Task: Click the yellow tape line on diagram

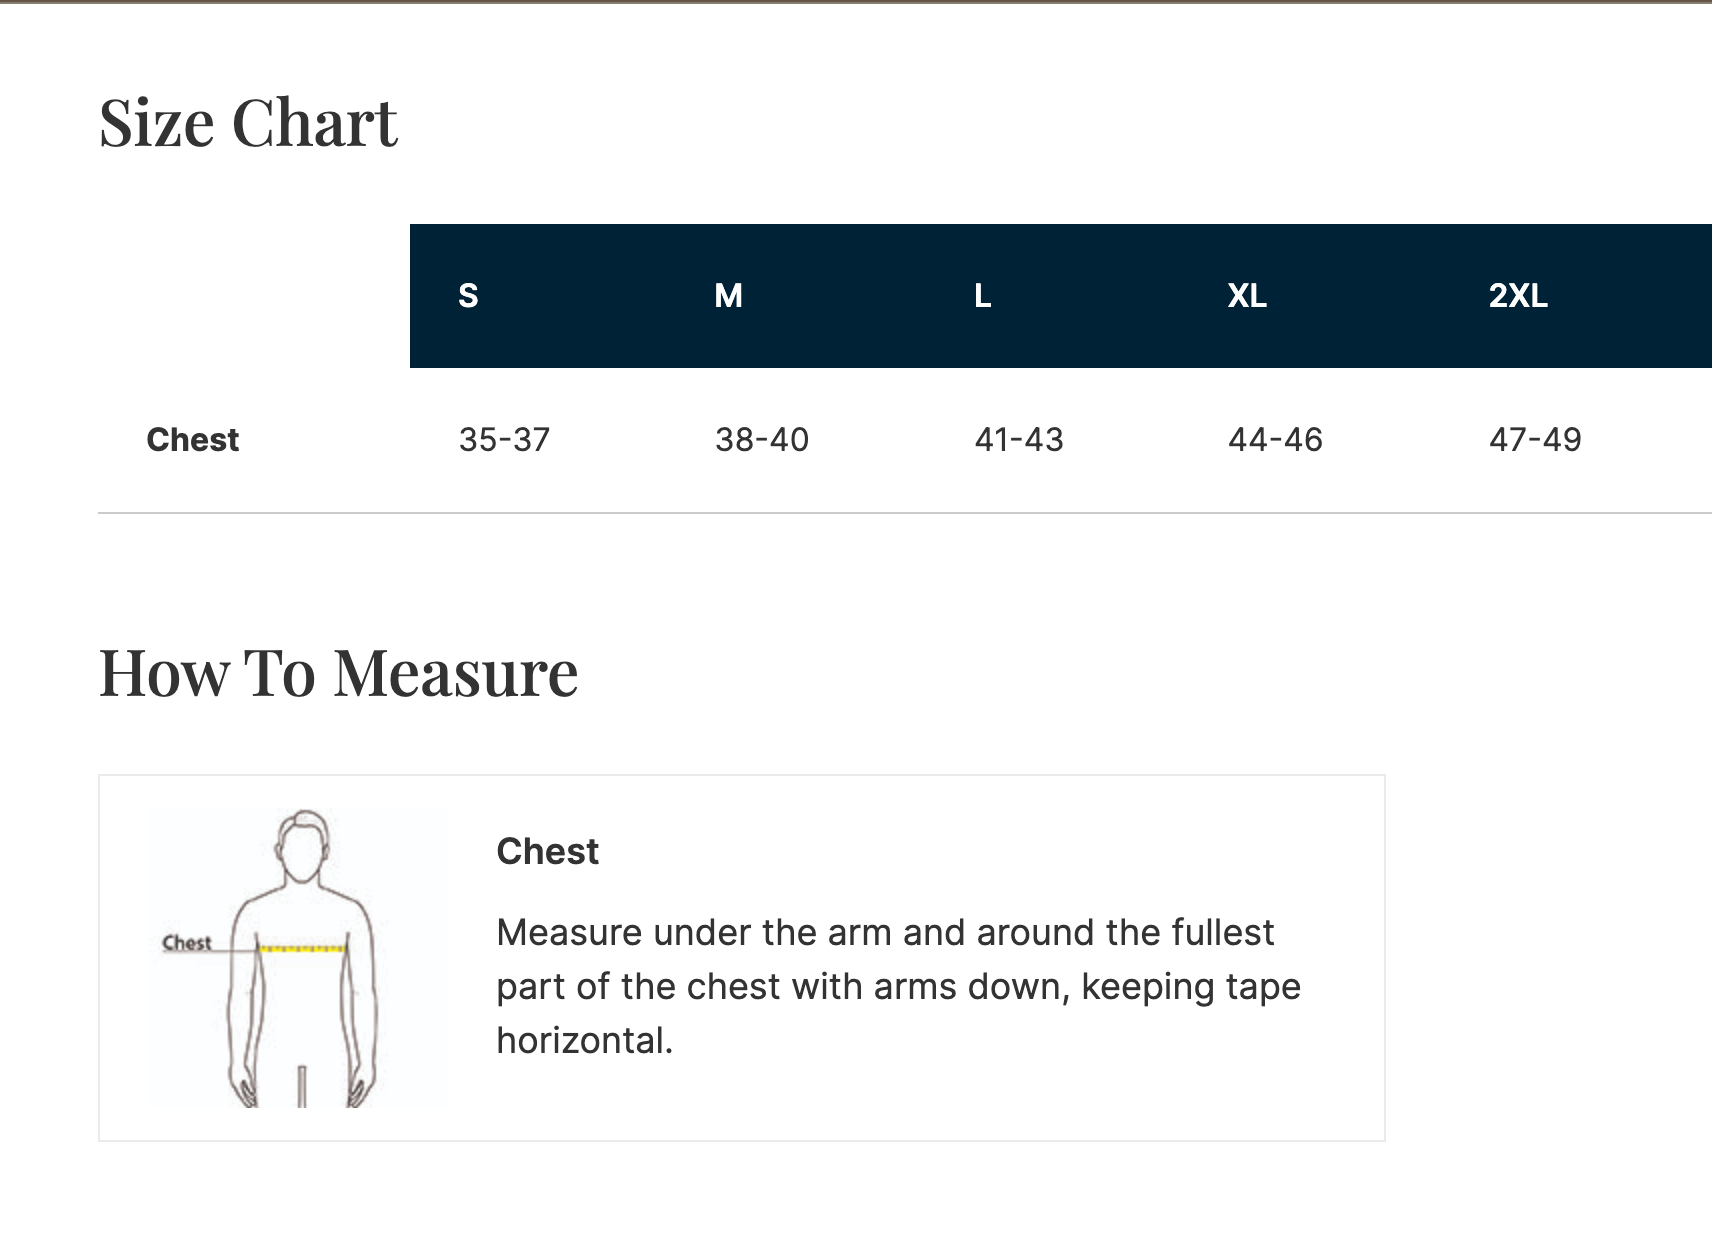Action: tap(302, 947)
